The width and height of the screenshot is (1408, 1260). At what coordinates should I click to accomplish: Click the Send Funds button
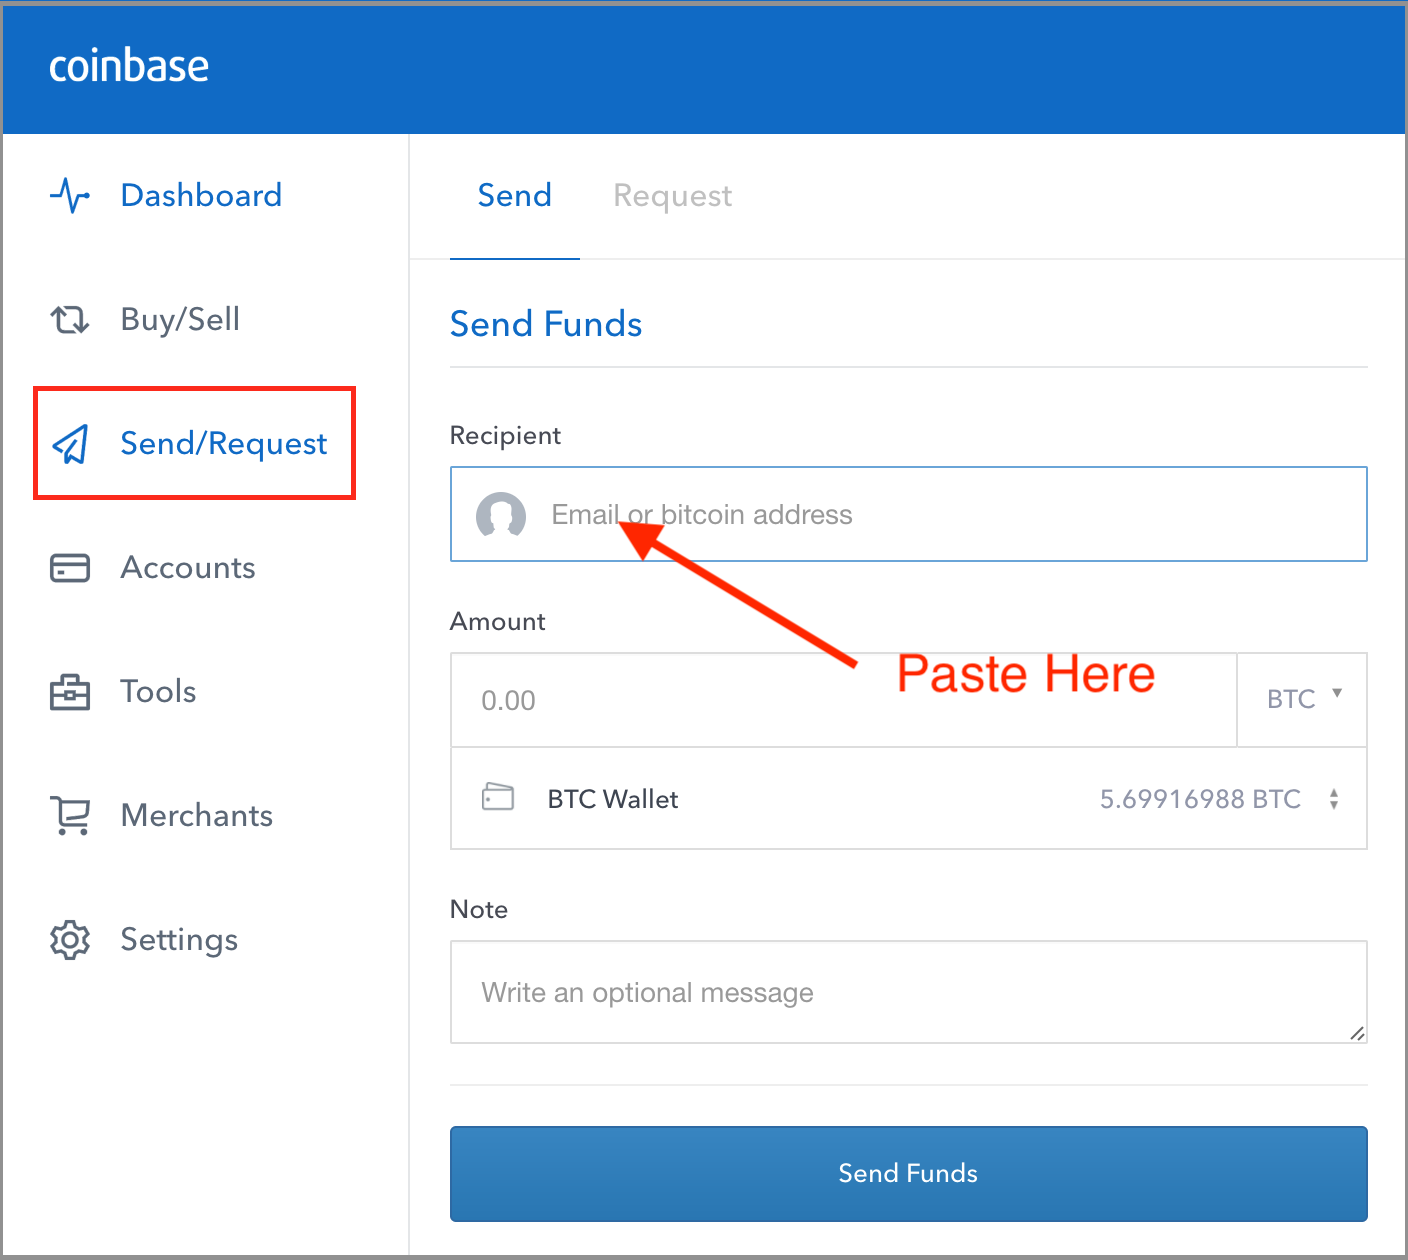pos(909,1174)
